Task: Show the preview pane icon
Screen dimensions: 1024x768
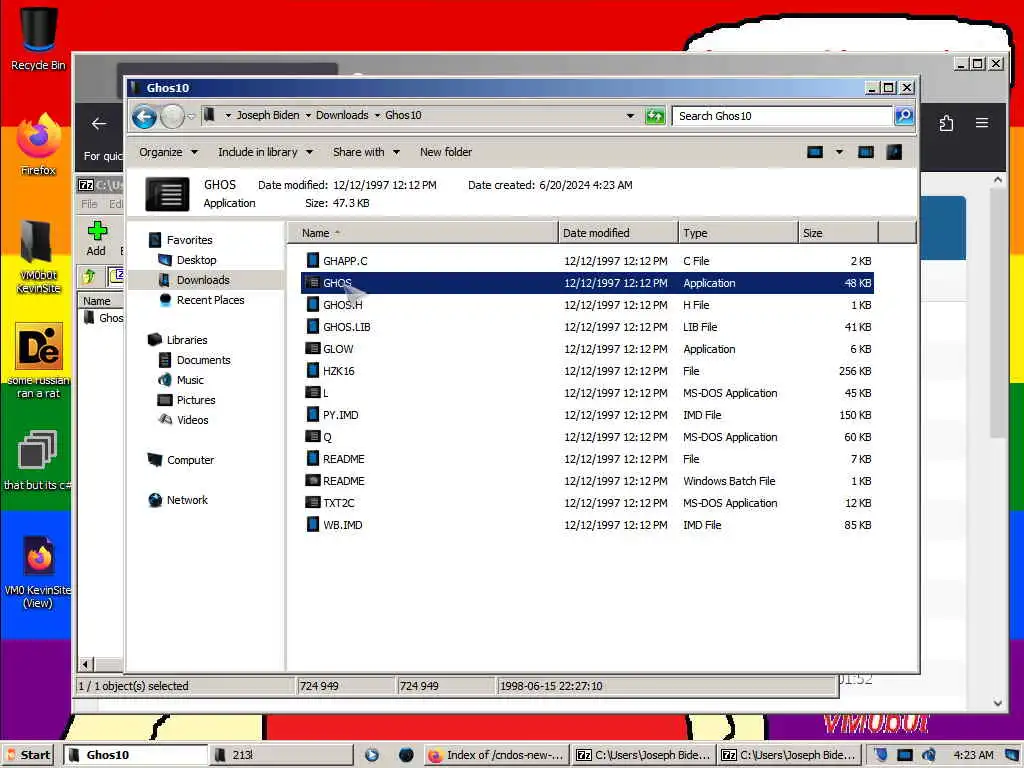Action: (x=865, y=152)
